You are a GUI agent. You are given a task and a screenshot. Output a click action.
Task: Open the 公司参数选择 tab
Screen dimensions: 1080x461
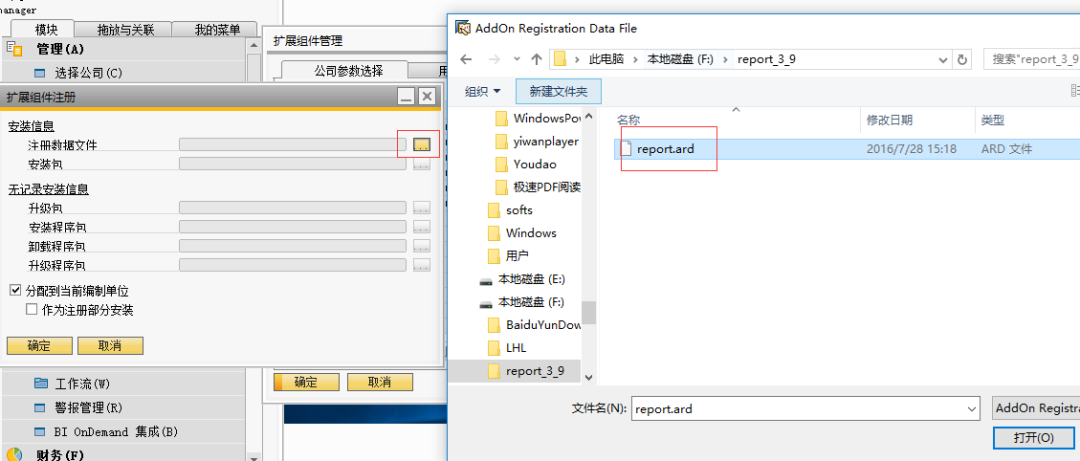349,70
